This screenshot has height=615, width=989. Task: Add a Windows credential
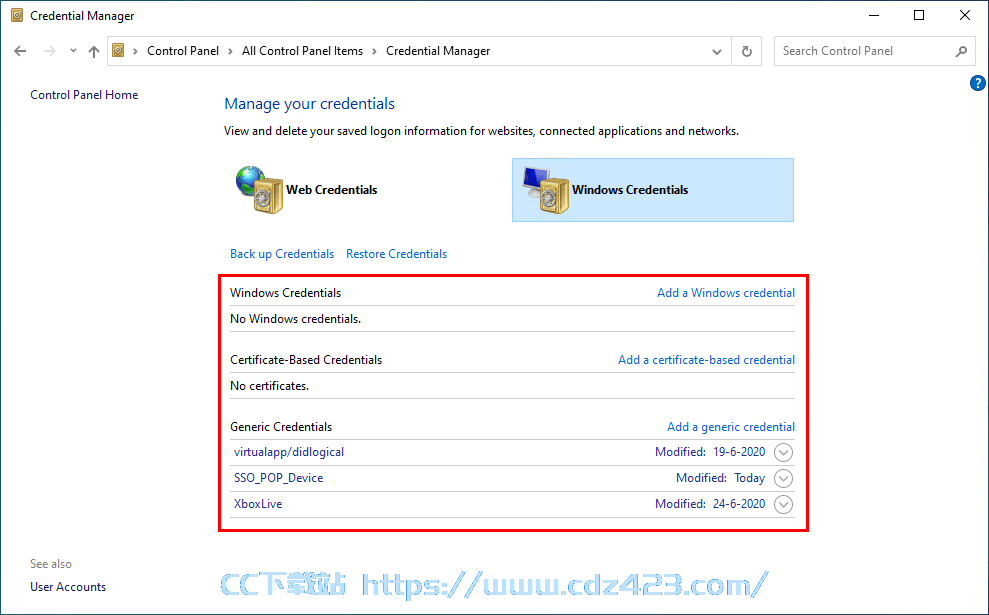click(725, 293)
